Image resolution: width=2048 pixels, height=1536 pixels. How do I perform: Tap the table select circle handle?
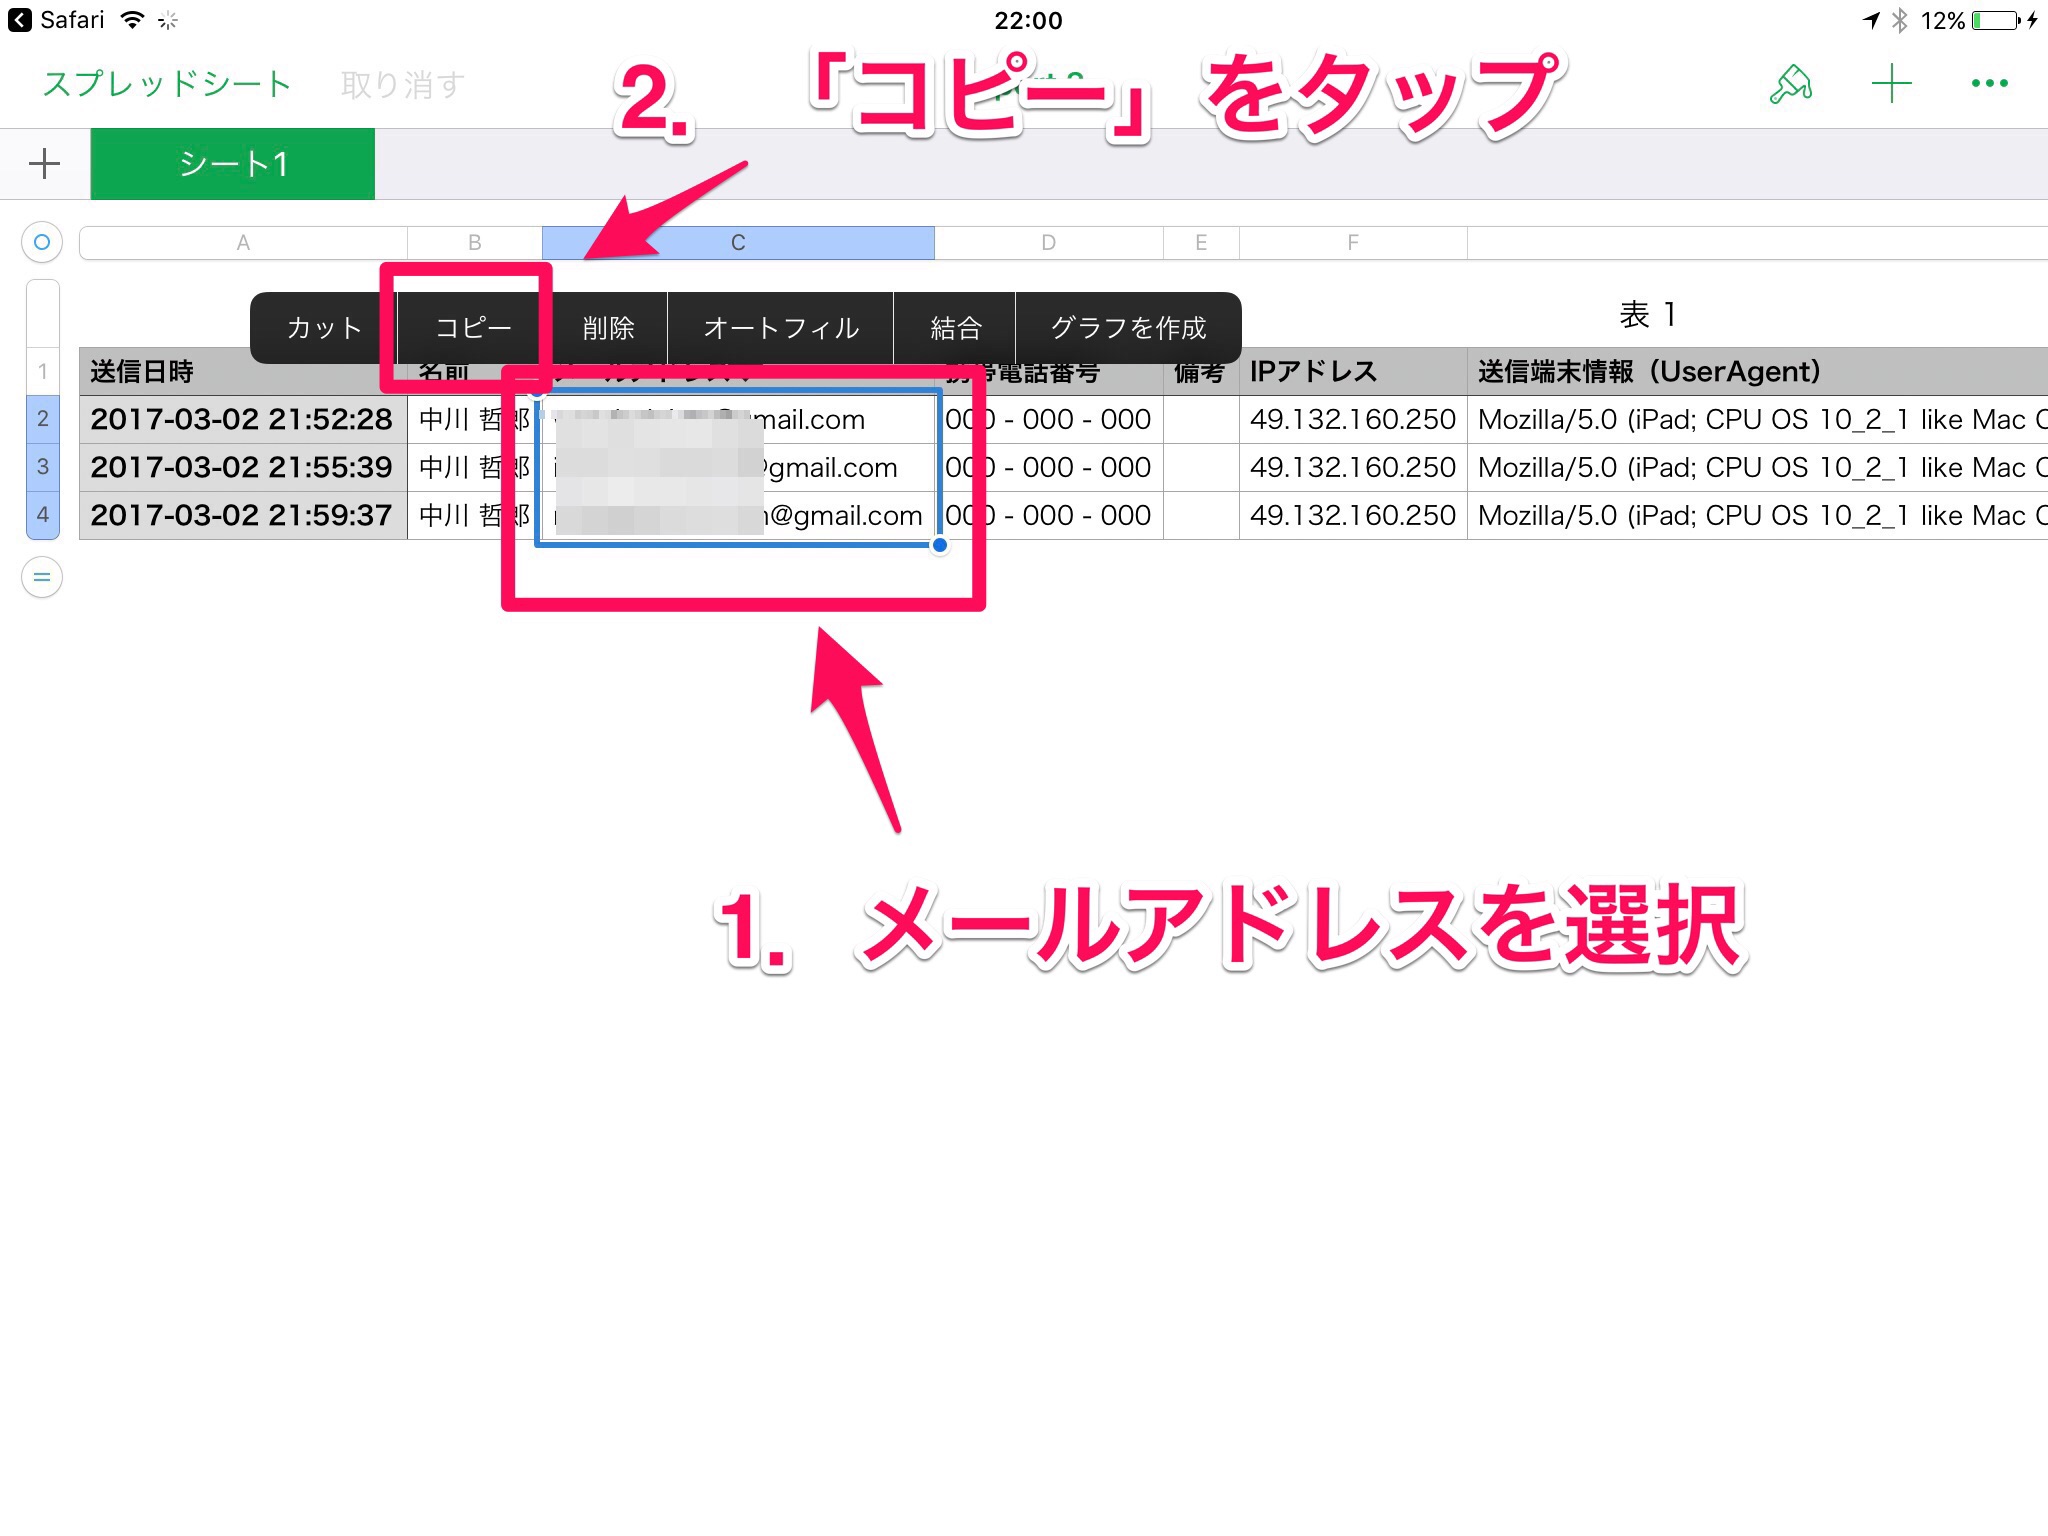coord(42,242)
